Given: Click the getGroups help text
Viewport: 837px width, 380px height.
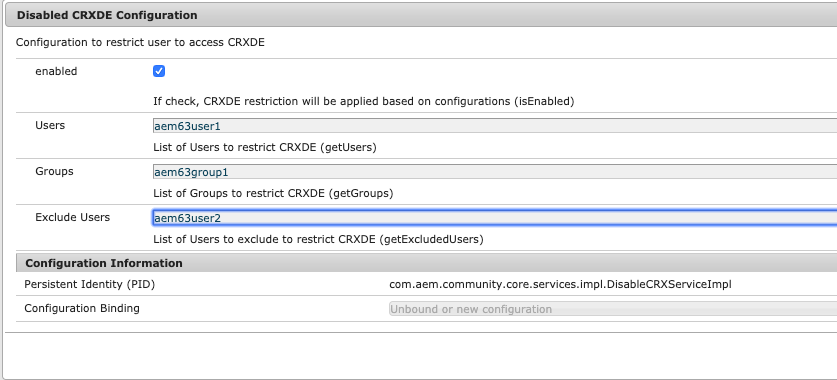Looking at the screenshot, I should [273, 193].
